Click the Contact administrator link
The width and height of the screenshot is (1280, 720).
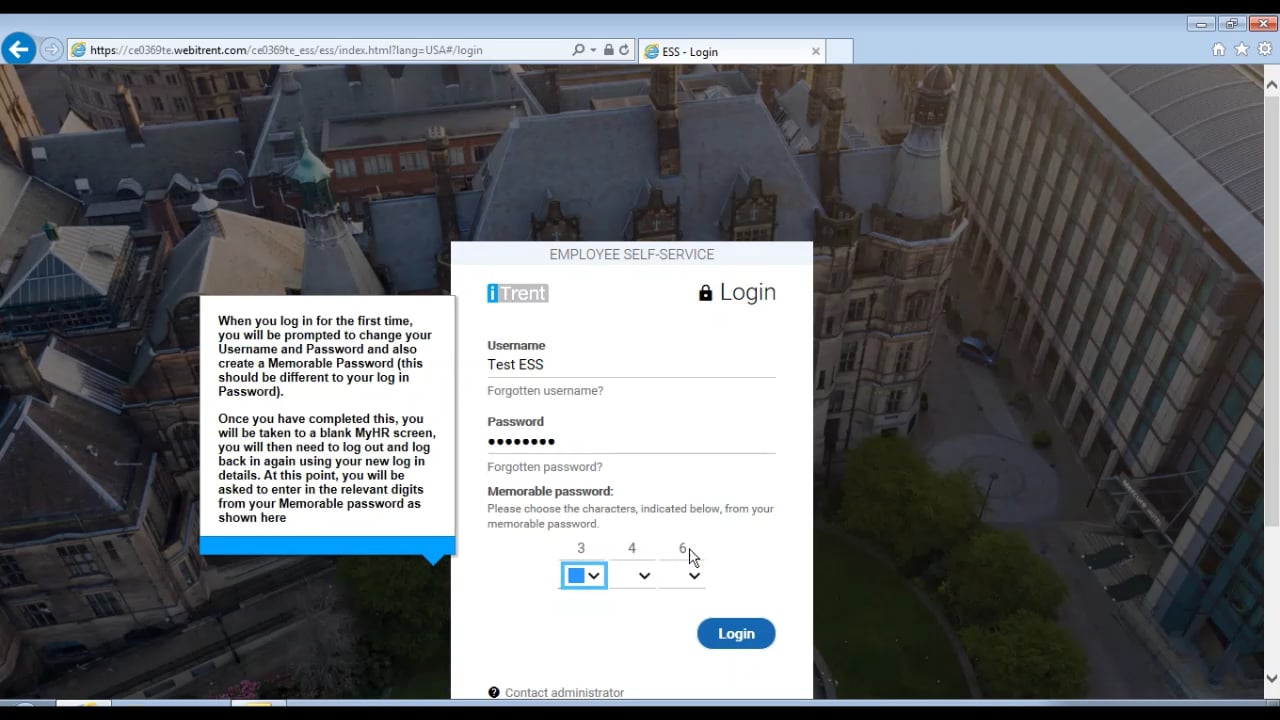point(564,692)
